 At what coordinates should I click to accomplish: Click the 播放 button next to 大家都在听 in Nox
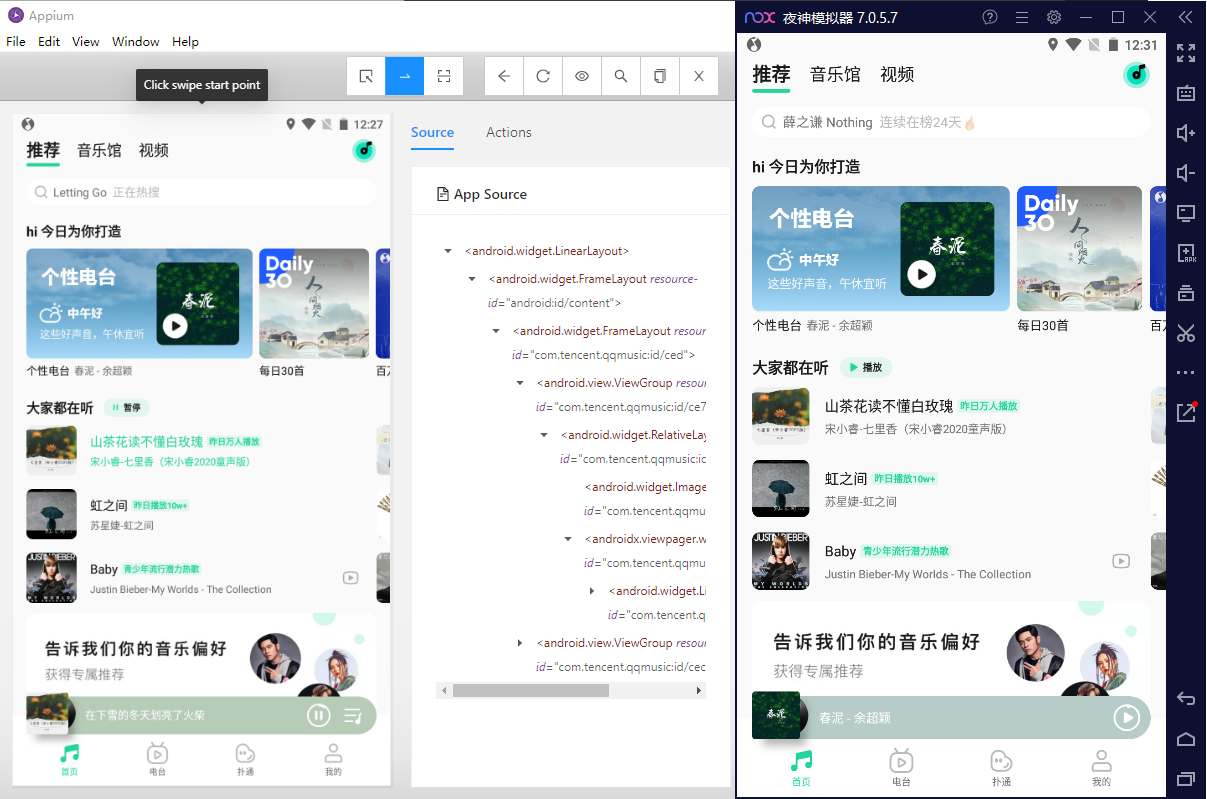click(866, 367)
